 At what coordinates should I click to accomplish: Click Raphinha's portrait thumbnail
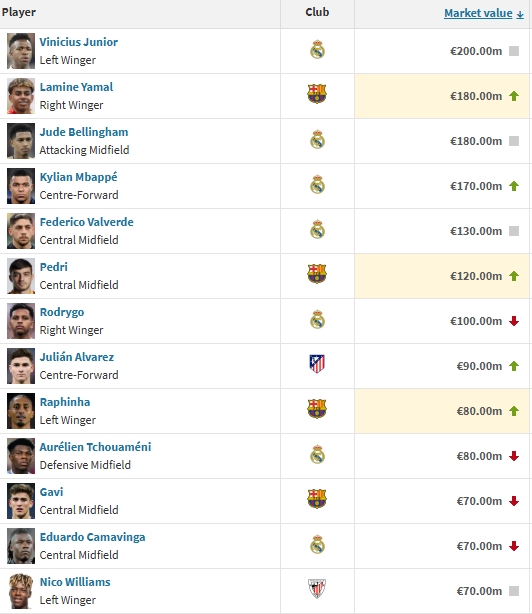click(21, 411)
